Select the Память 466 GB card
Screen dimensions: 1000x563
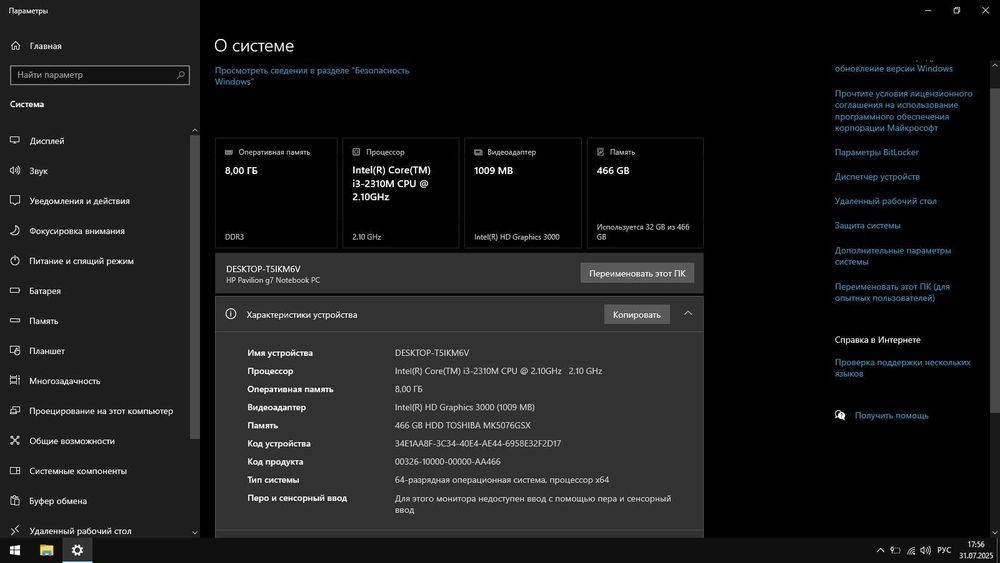point(645,193)
